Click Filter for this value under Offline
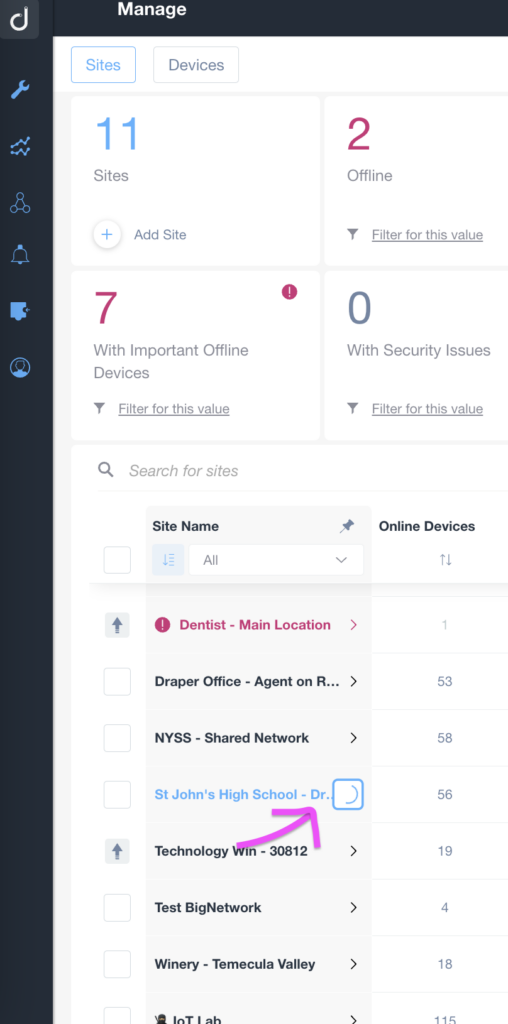The height and width of the screenshot is (1024, 508). [x=427, y=234]
